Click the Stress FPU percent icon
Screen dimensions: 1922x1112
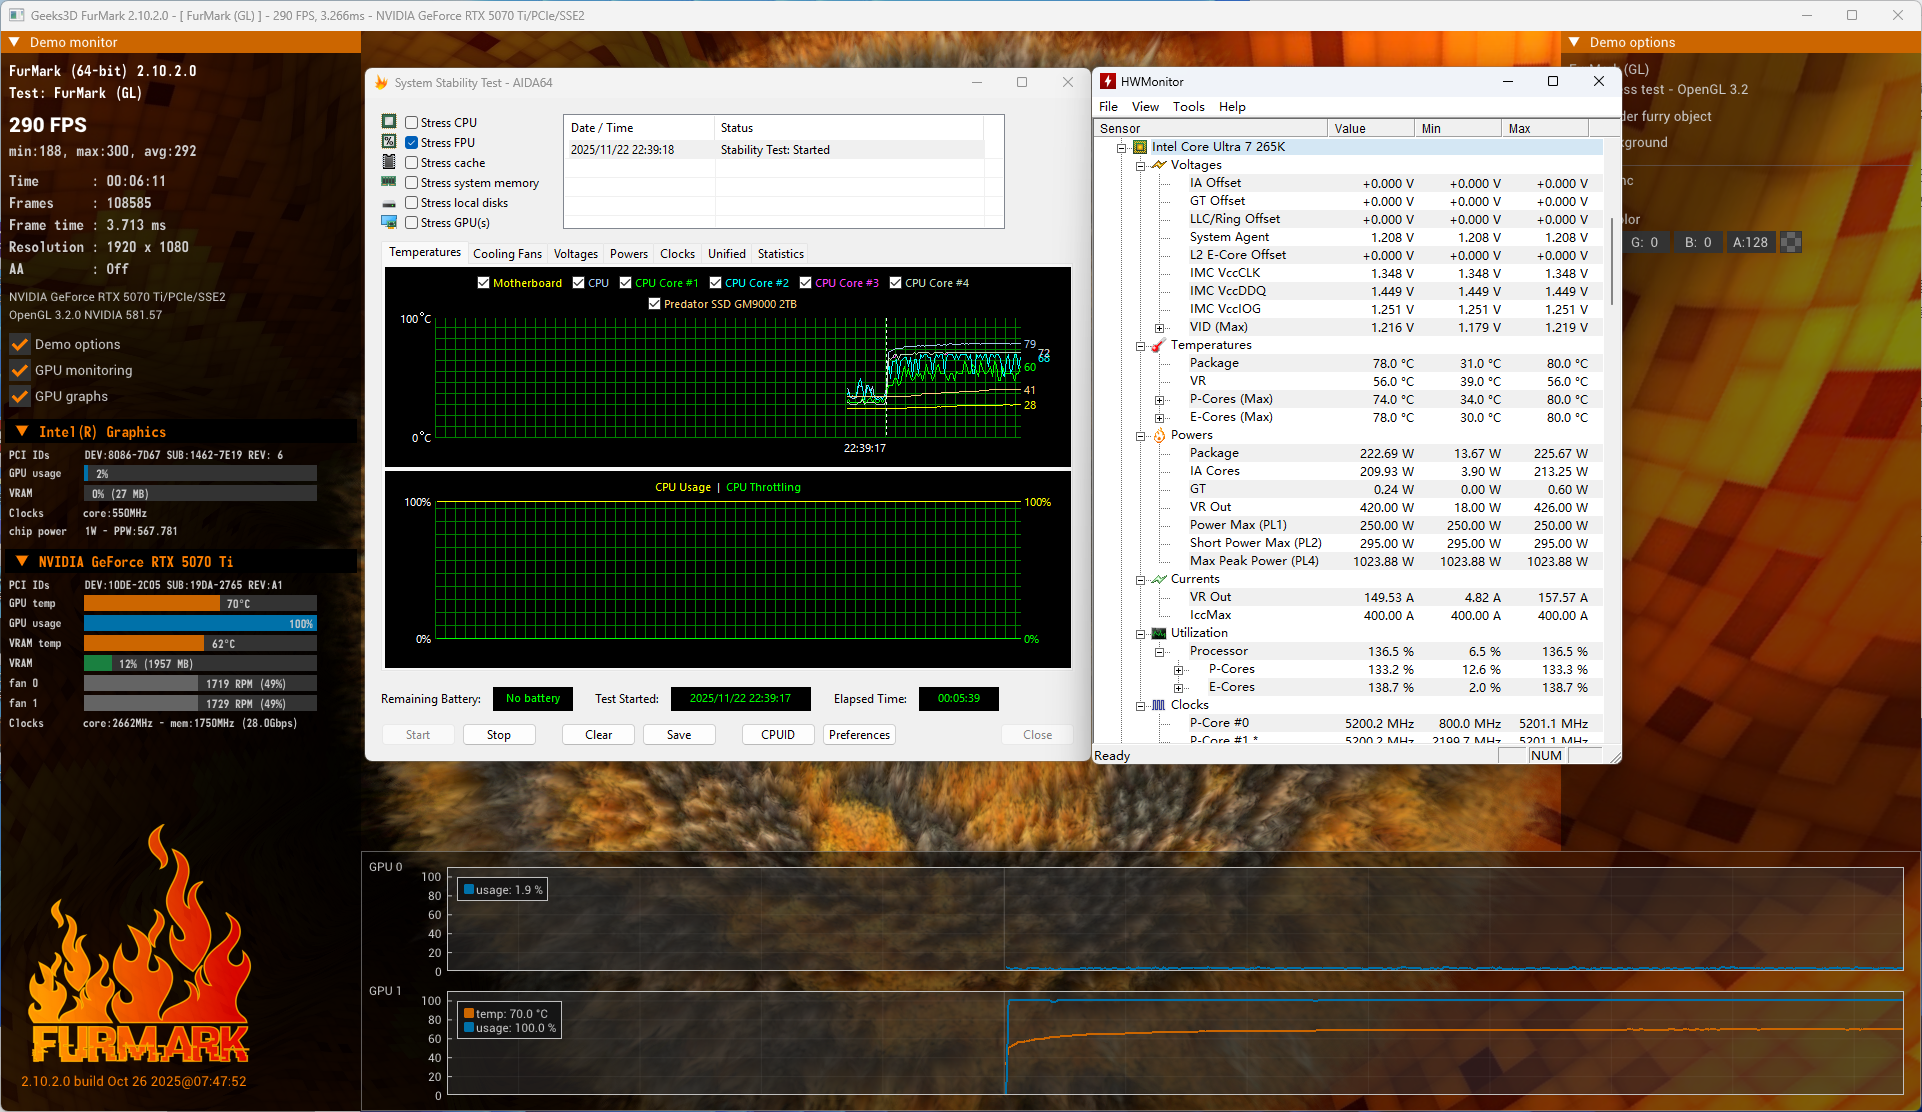click(x=389, y=142)
